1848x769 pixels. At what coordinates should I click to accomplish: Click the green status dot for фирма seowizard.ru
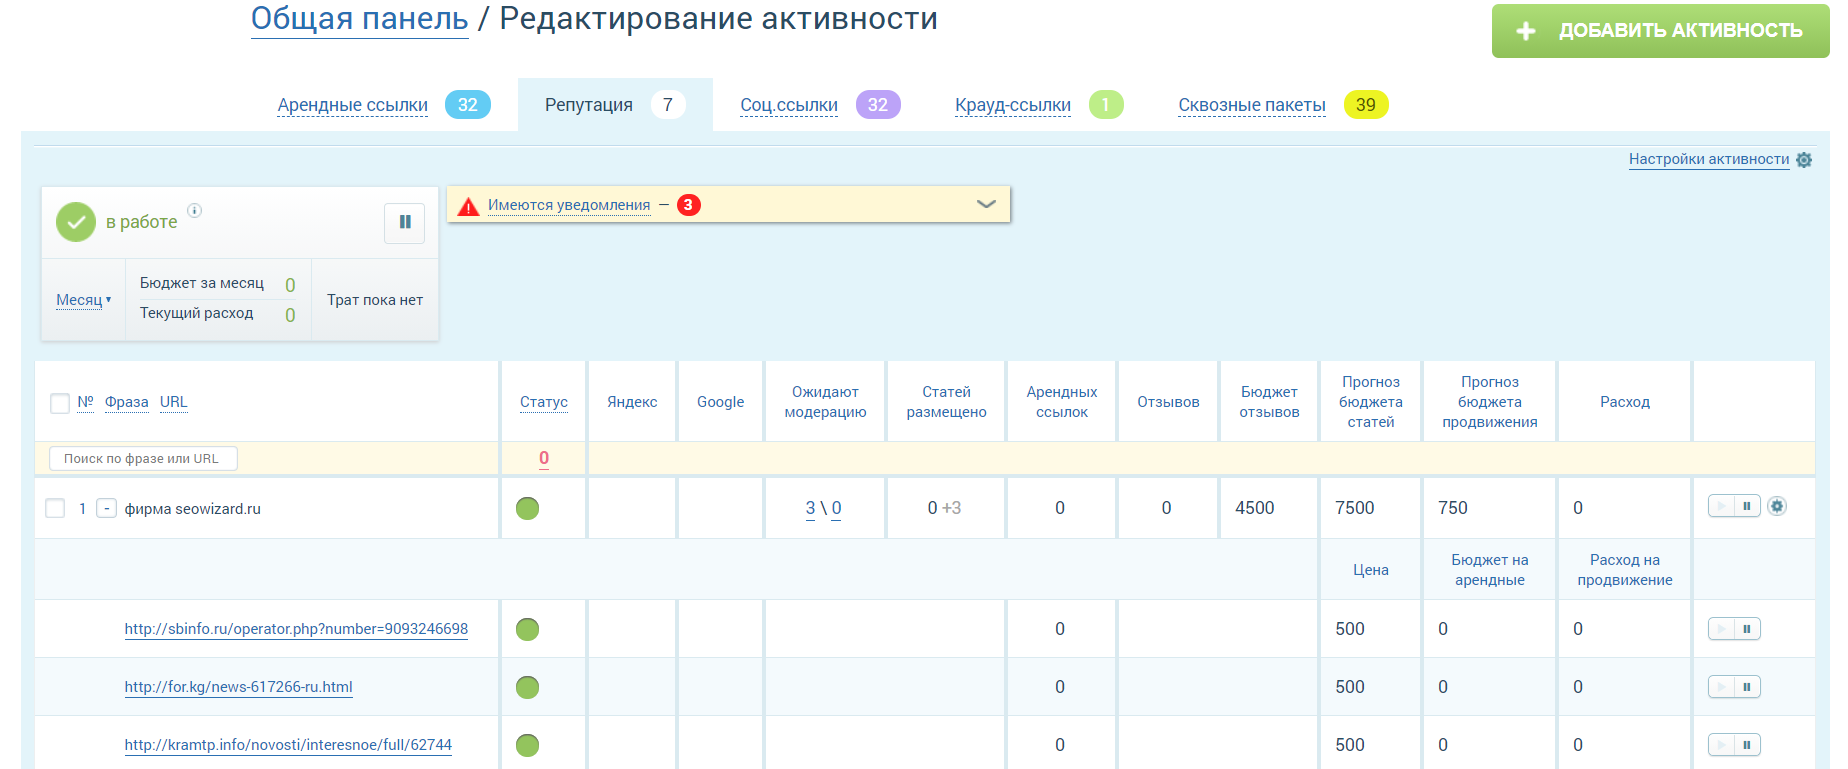point(527,508)
